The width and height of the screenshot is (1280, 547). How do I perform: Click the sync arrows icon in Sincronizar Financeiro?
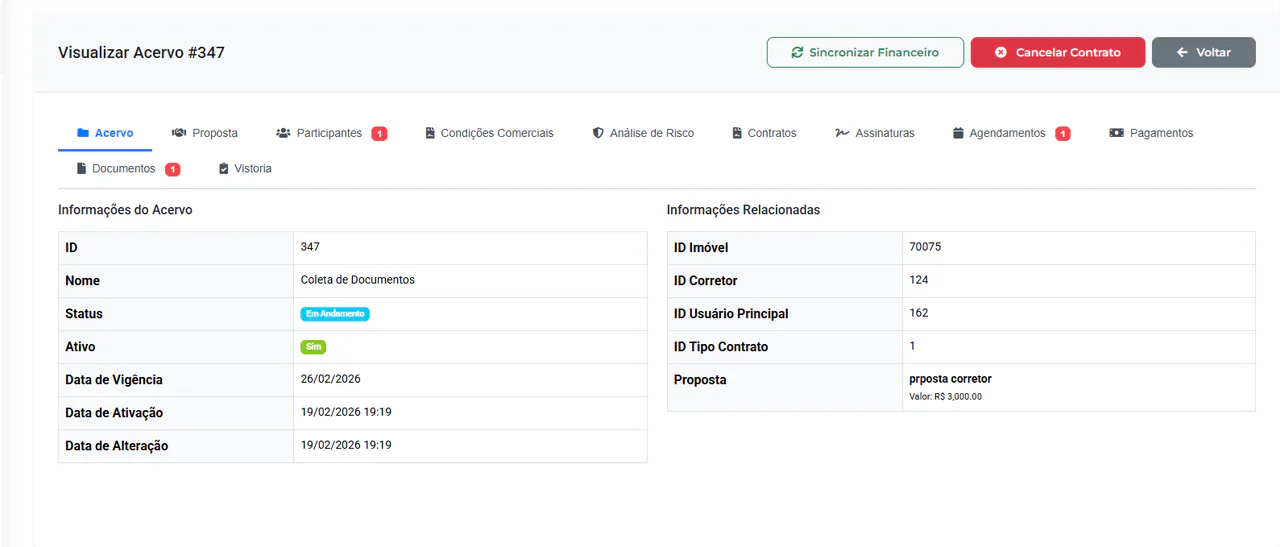[797, 52]
